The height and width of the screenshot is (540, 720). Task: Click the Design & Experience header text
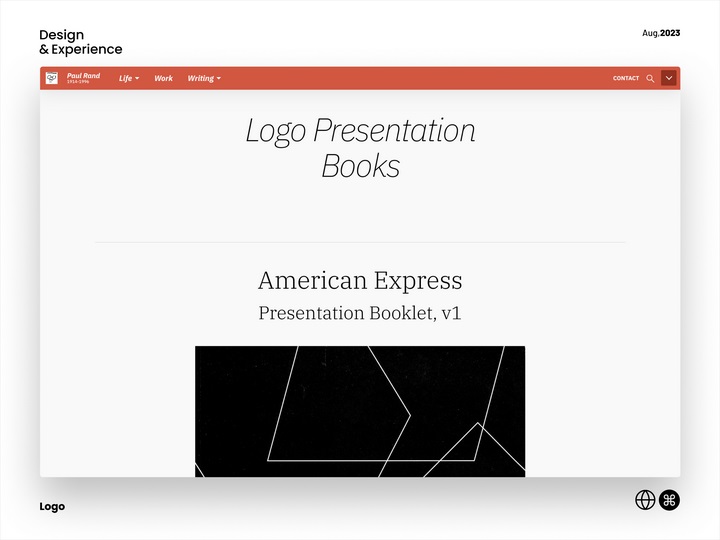pos(80,42)
